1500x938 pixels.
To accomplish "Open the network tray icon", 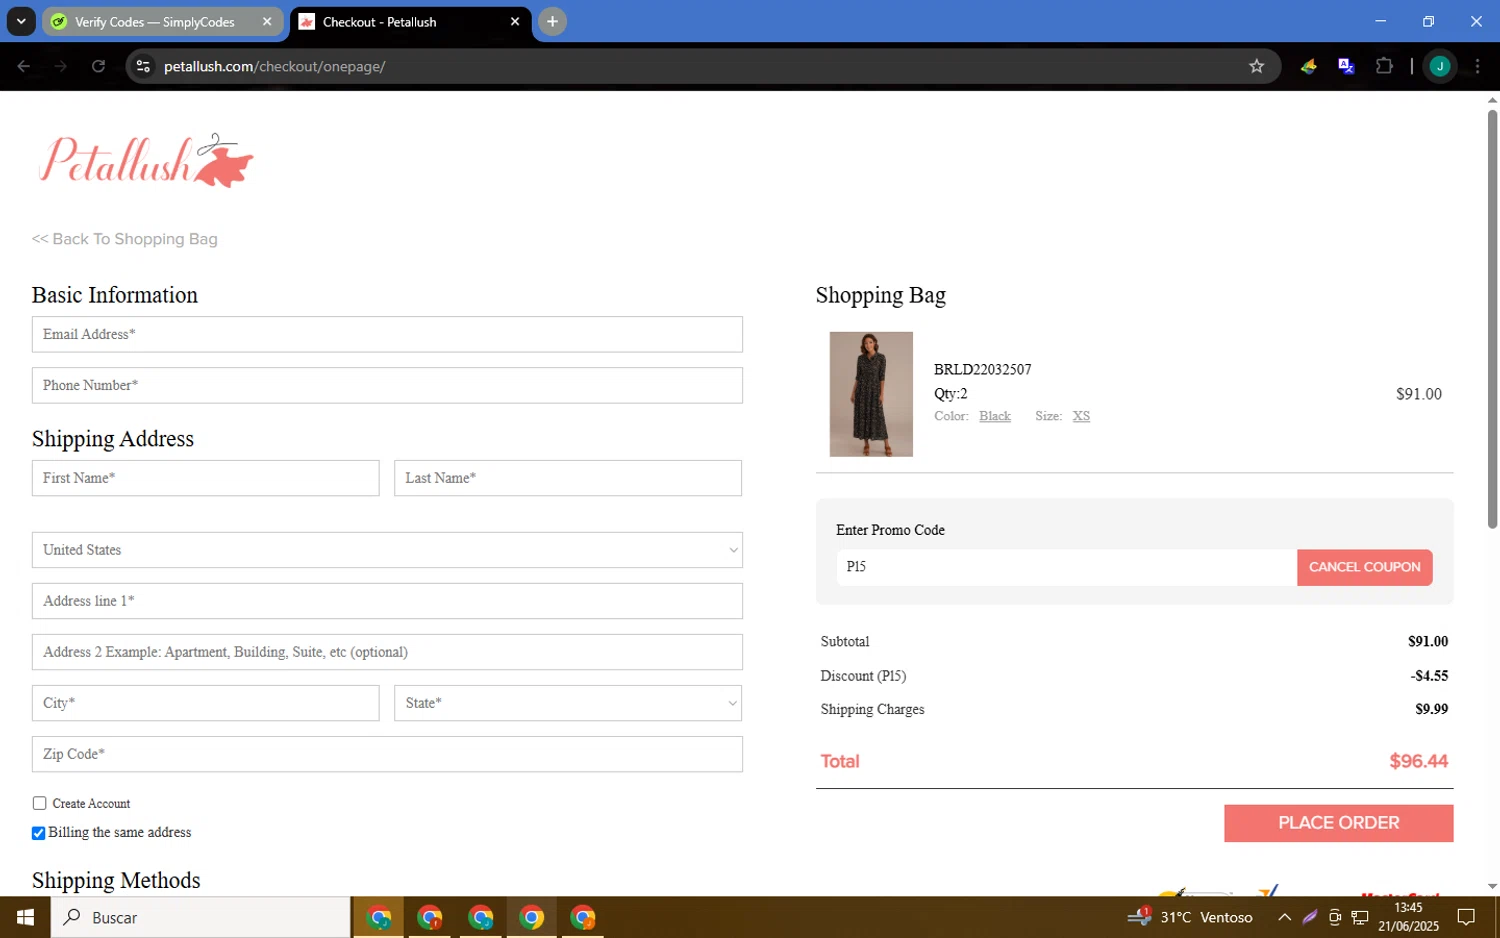I will tap(1360, 917).
